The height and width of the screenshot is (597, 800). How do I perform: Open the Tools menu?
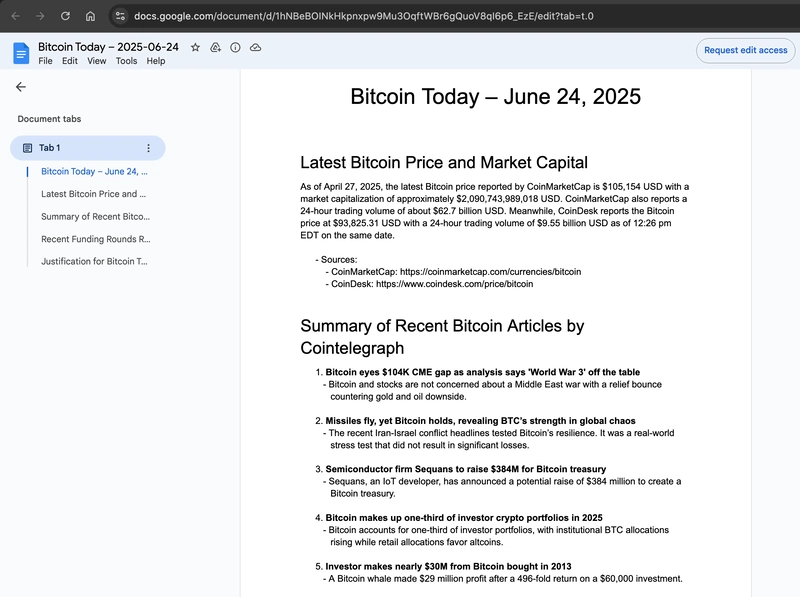point(127,61)
